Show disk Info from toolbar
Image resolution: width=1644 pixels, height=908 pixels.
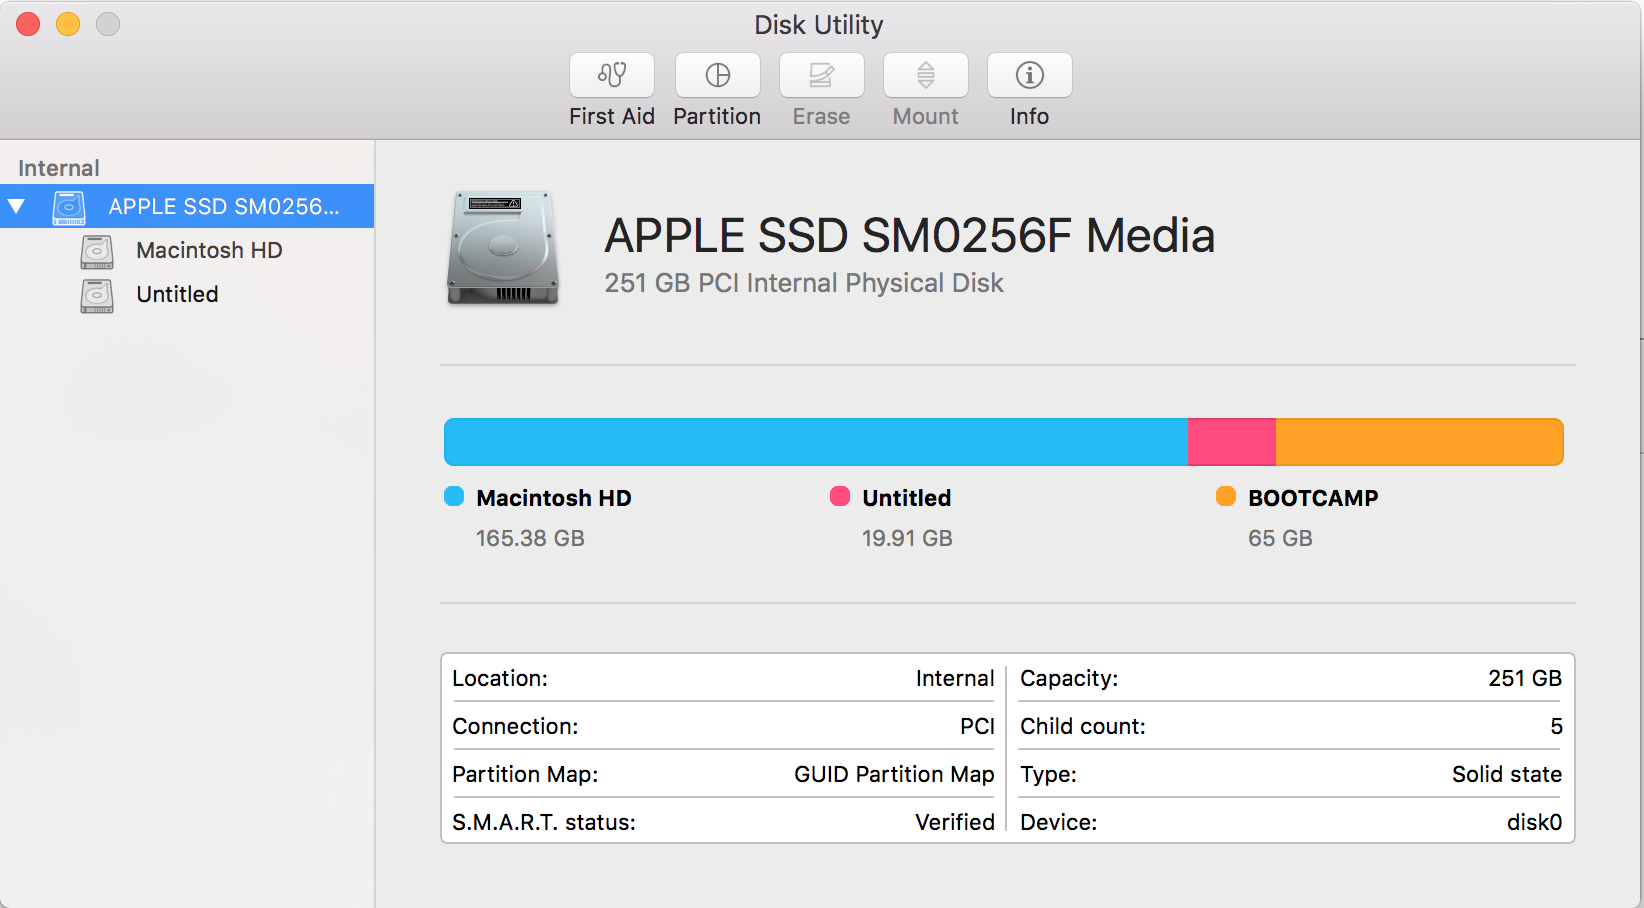click(x=1029, y=75)
